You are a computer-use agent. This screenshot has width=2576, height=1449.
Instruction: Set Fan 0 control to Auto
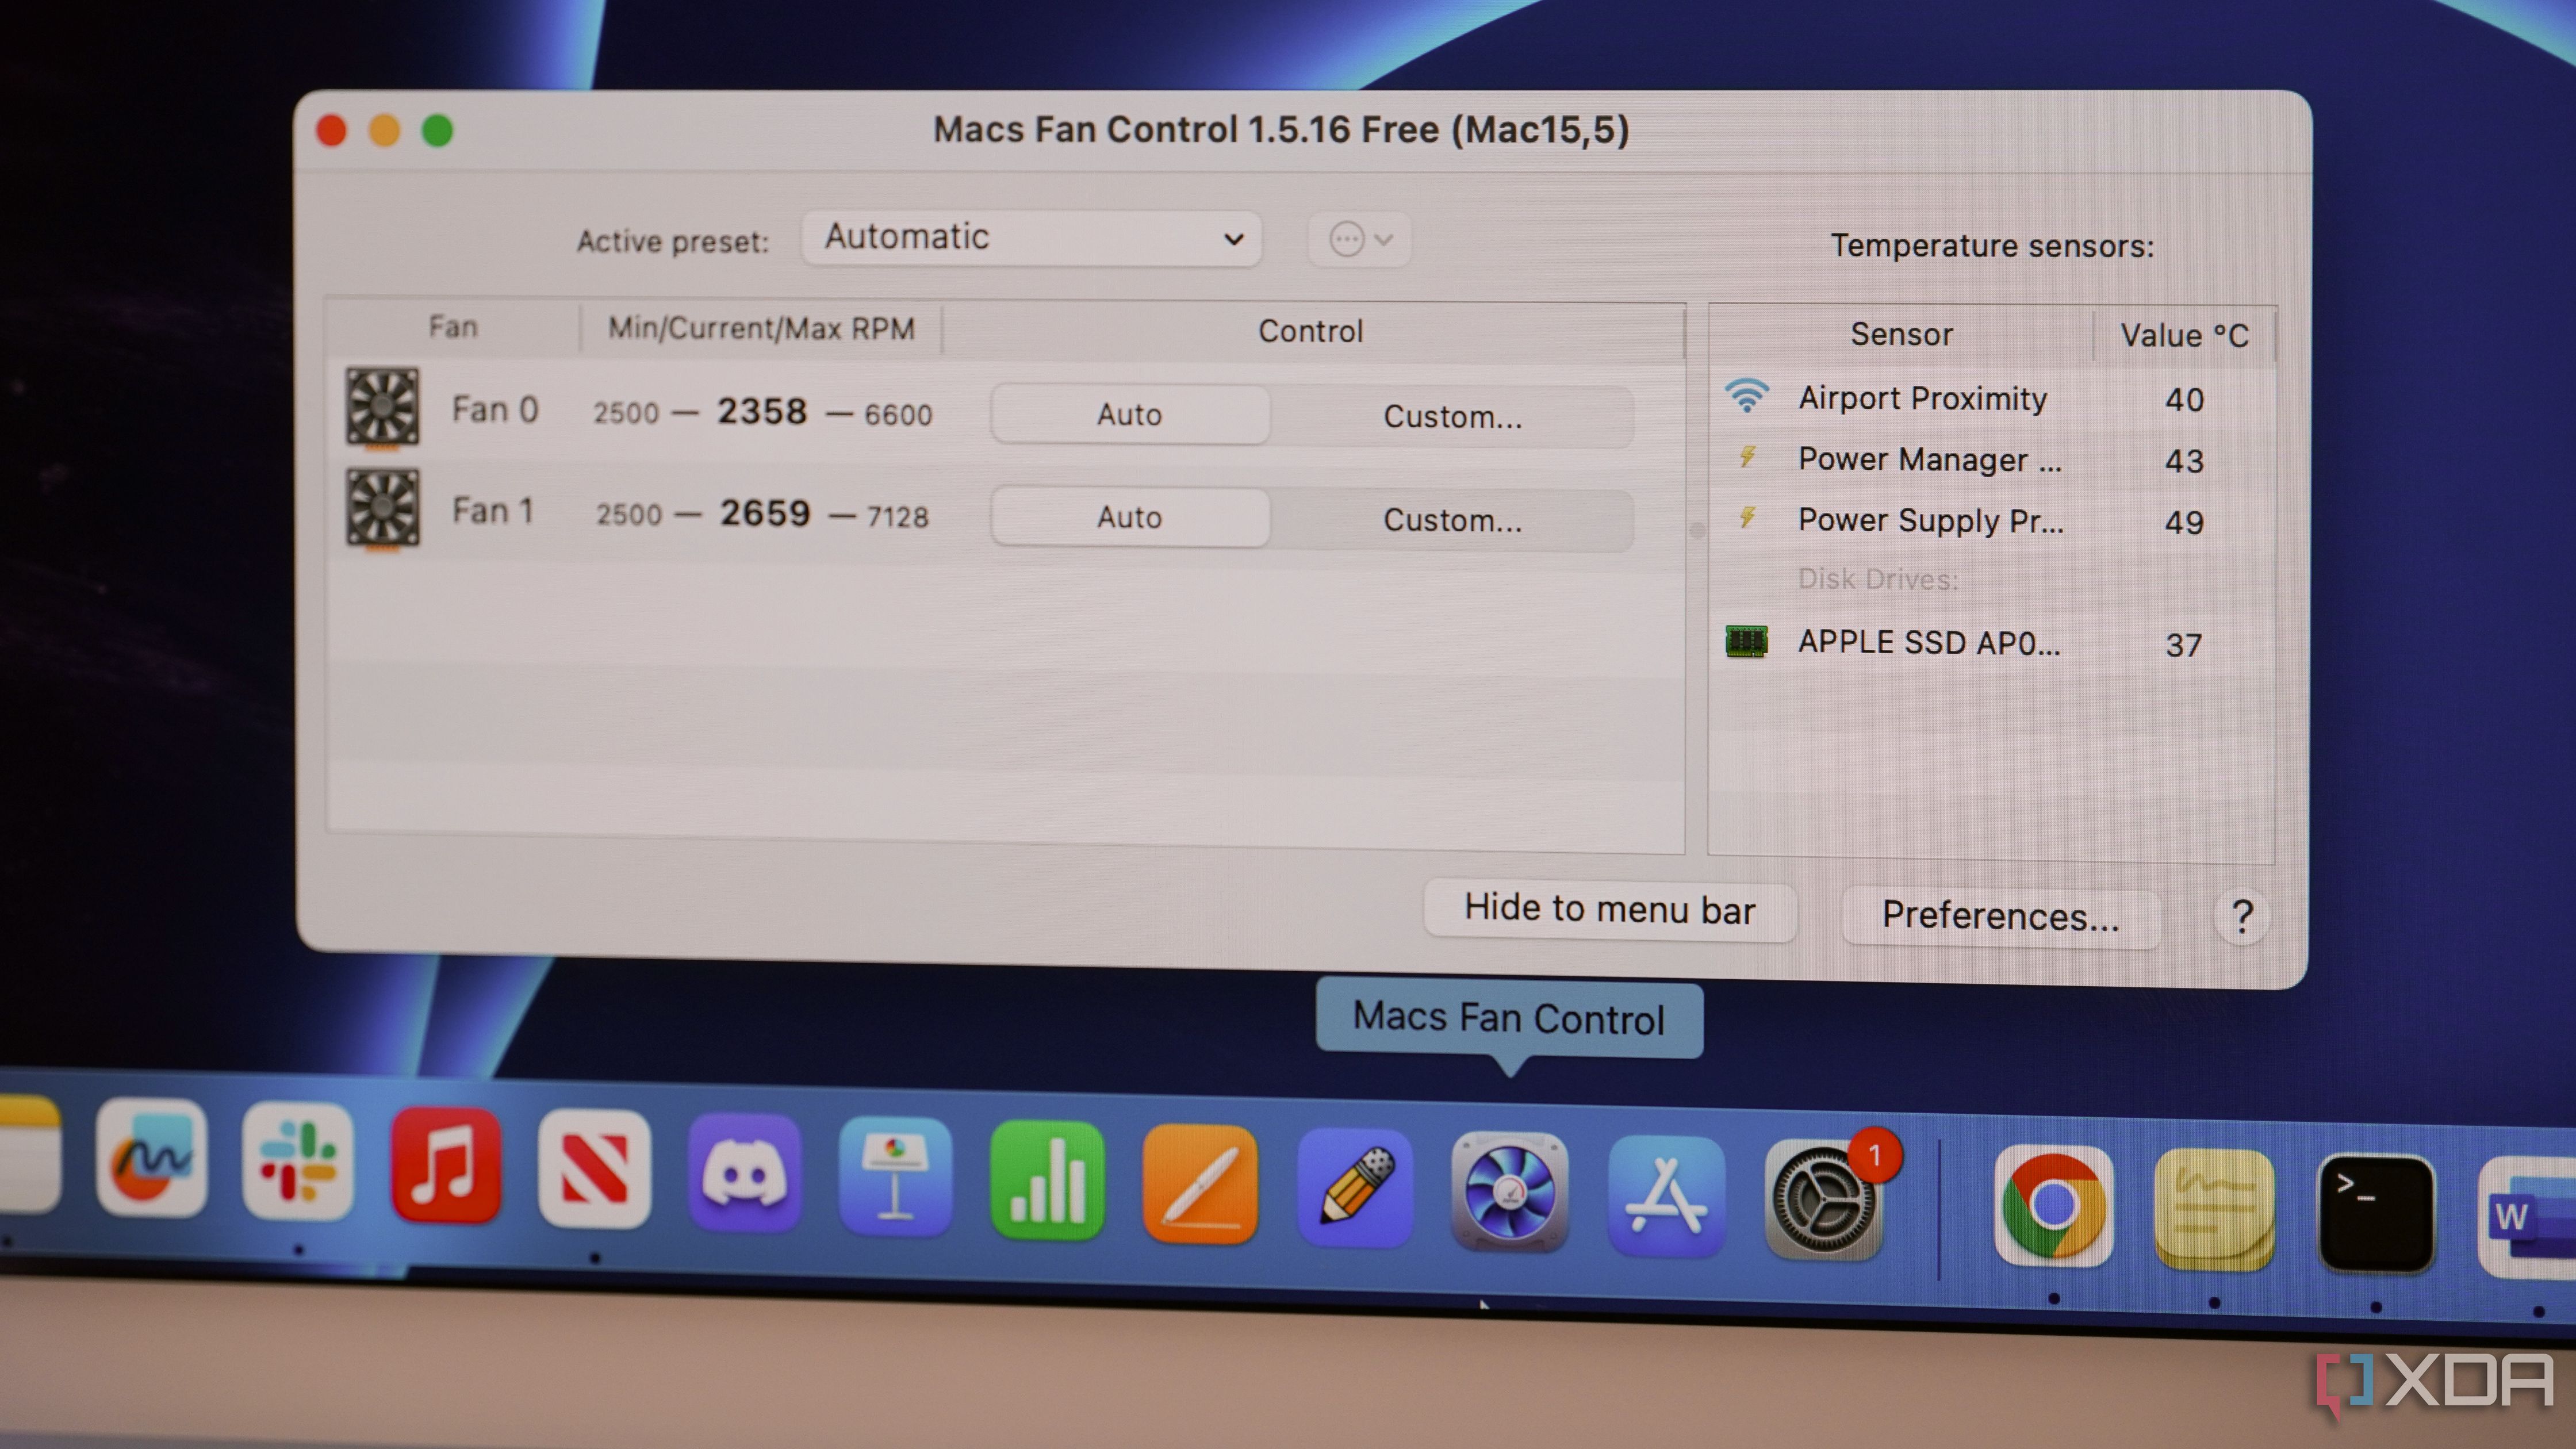point(1130,415)
